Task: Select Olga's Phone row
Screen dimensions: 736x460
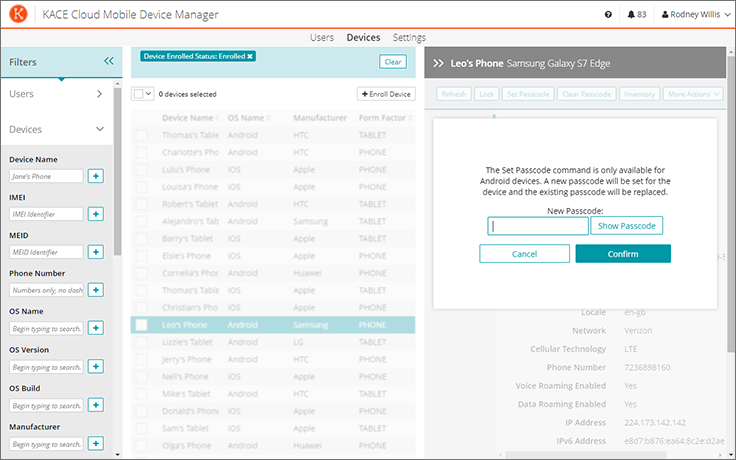Action: coord(273,445)
